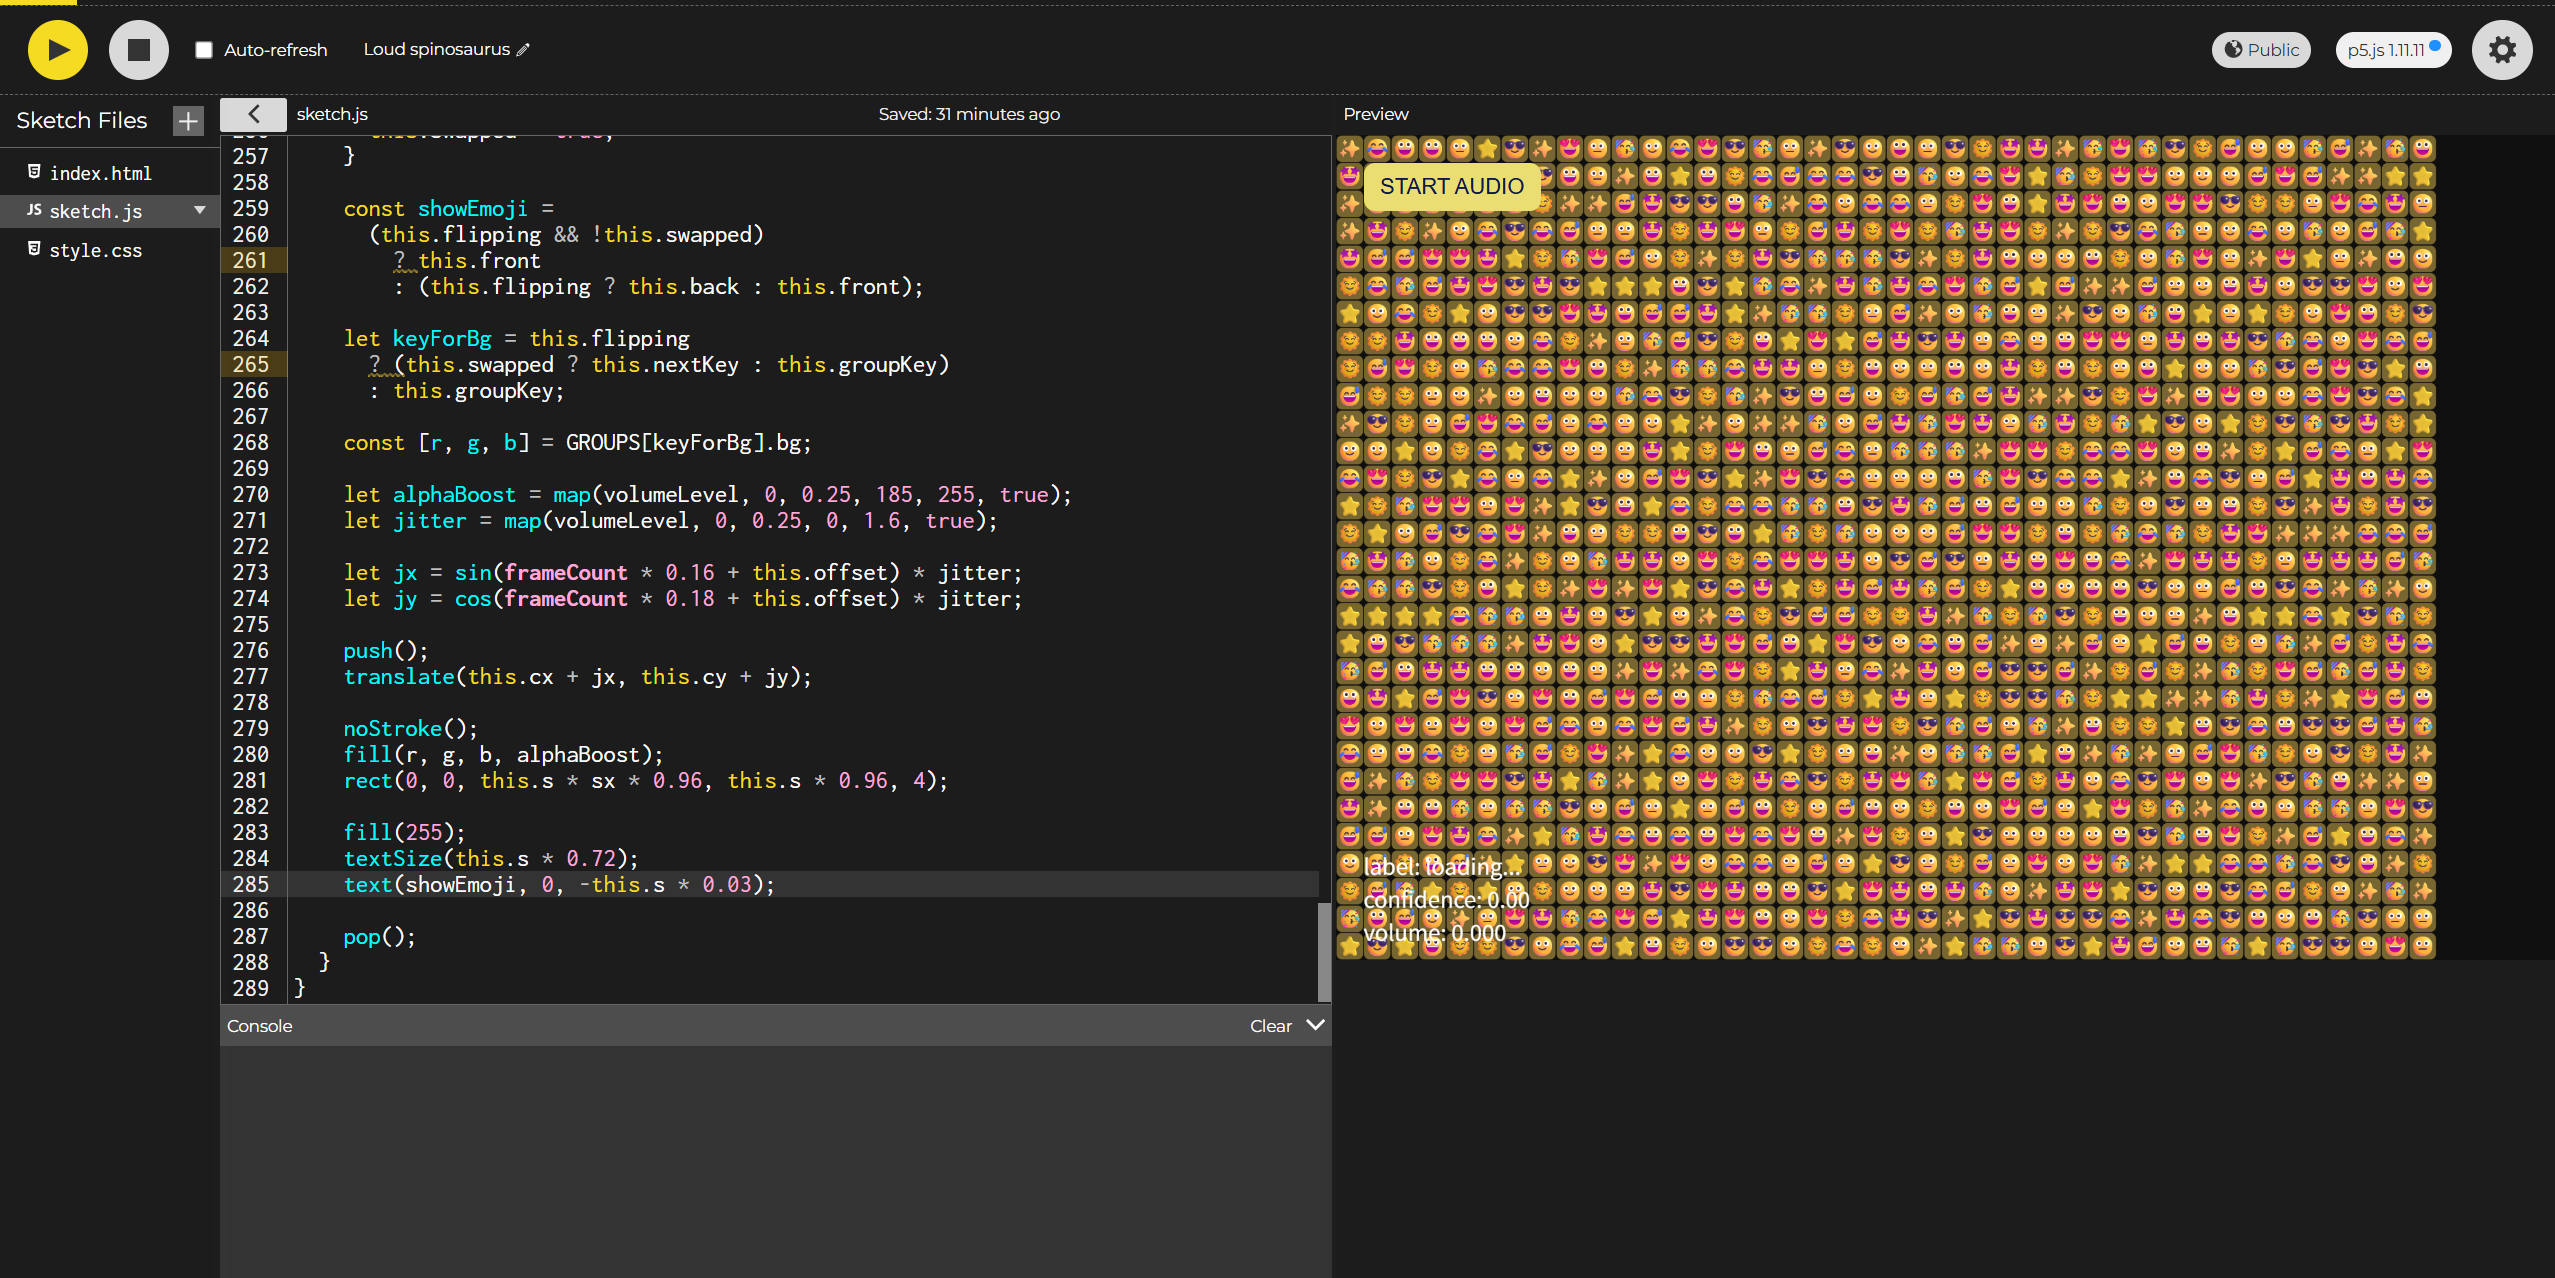This screenshot has height=1278, width=2555.
Task: Open style.css in file list
Action: [95, 251]
